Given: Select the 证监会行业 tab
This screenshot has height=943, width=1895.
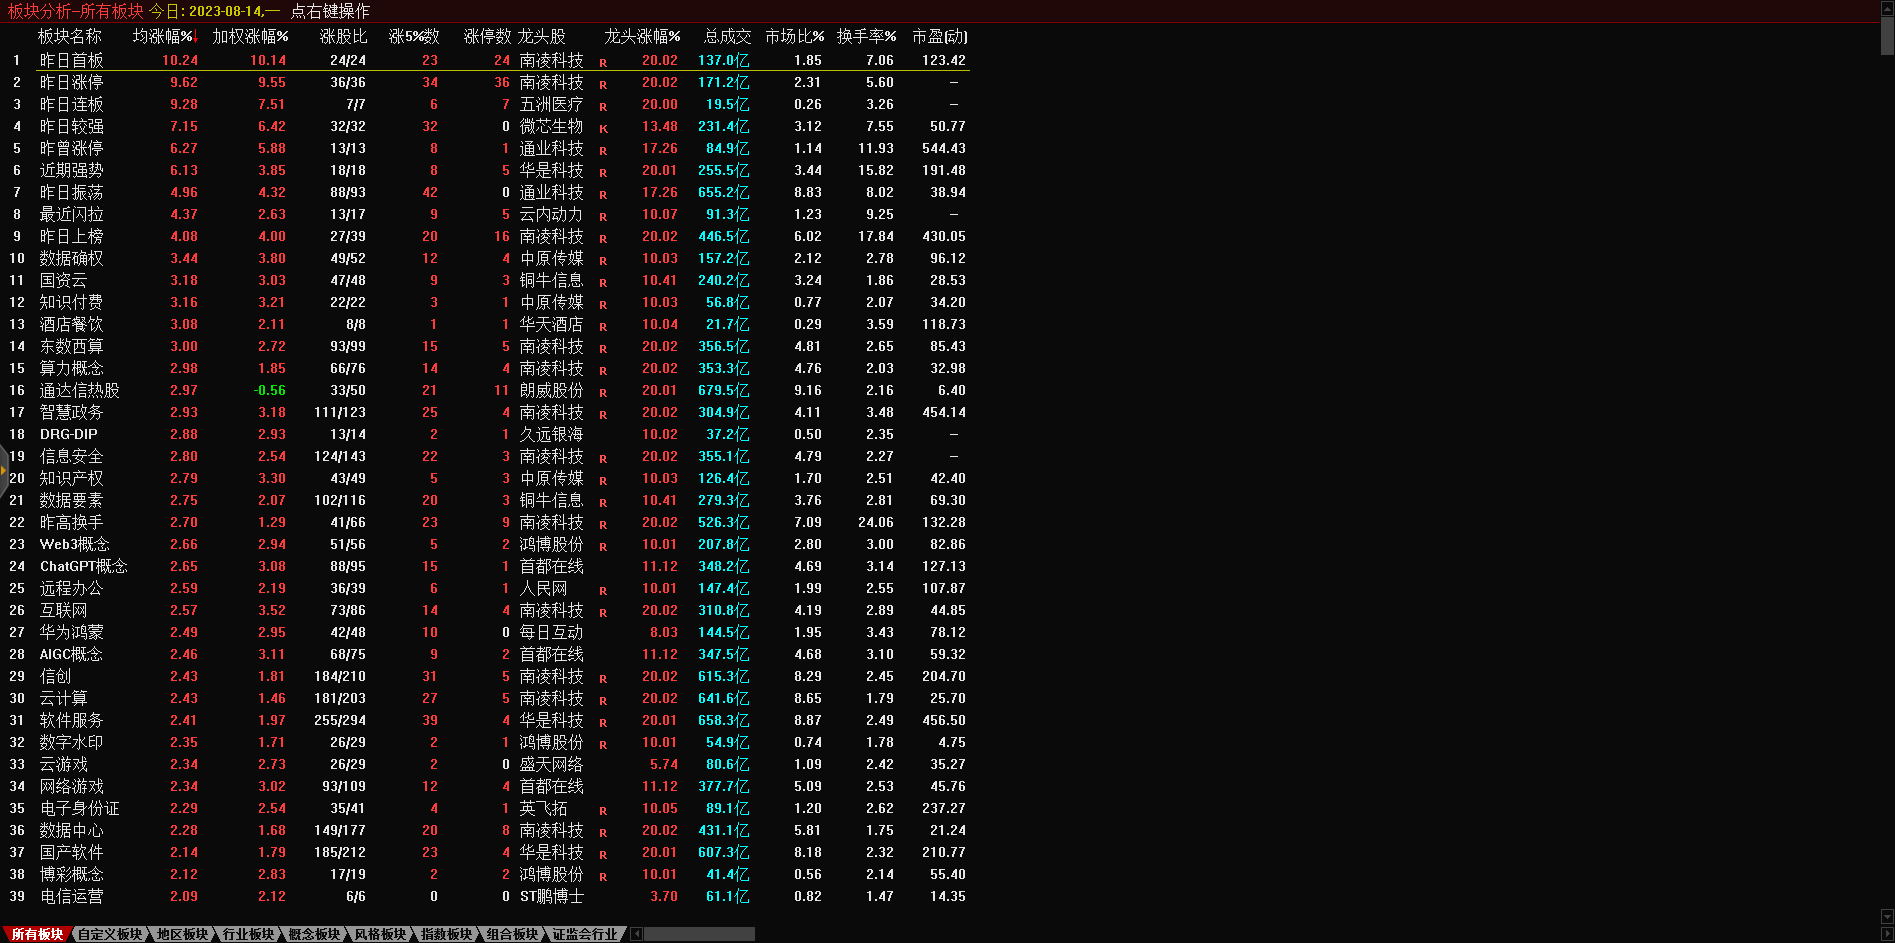Looking at the screenshot, I should [x=585, y=934].
